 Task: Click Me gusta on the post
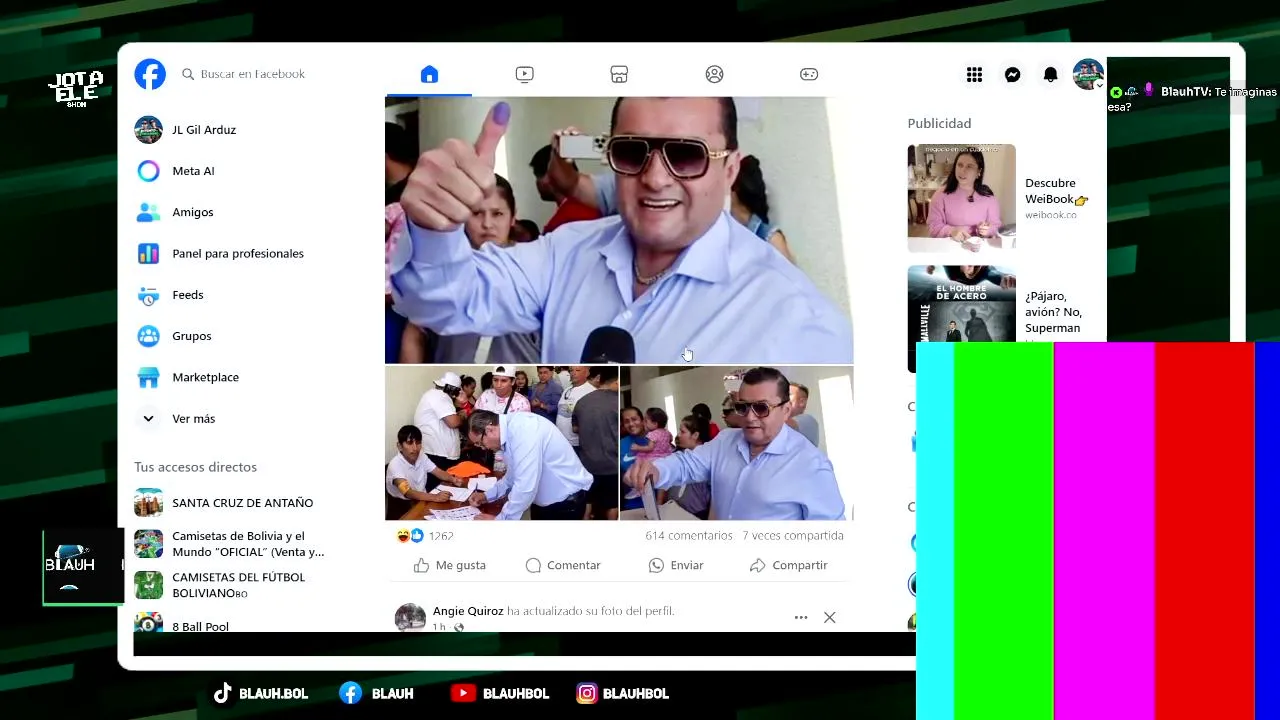(x=450, y=565)
